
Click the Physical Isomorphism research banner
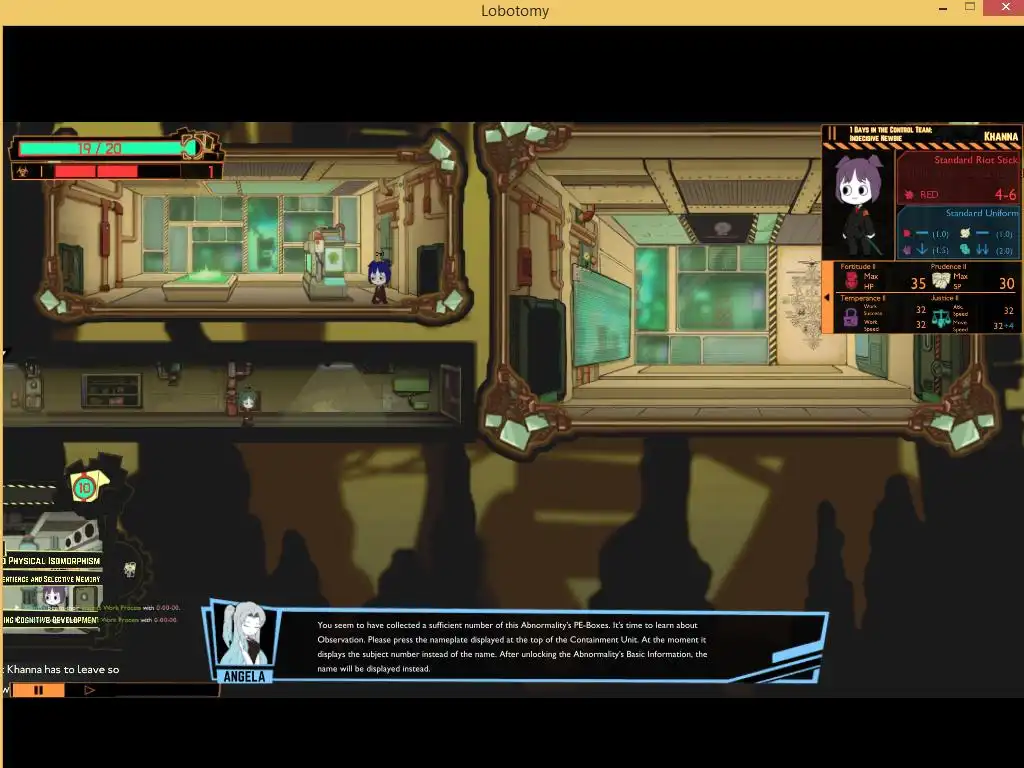tap(52, 561)
